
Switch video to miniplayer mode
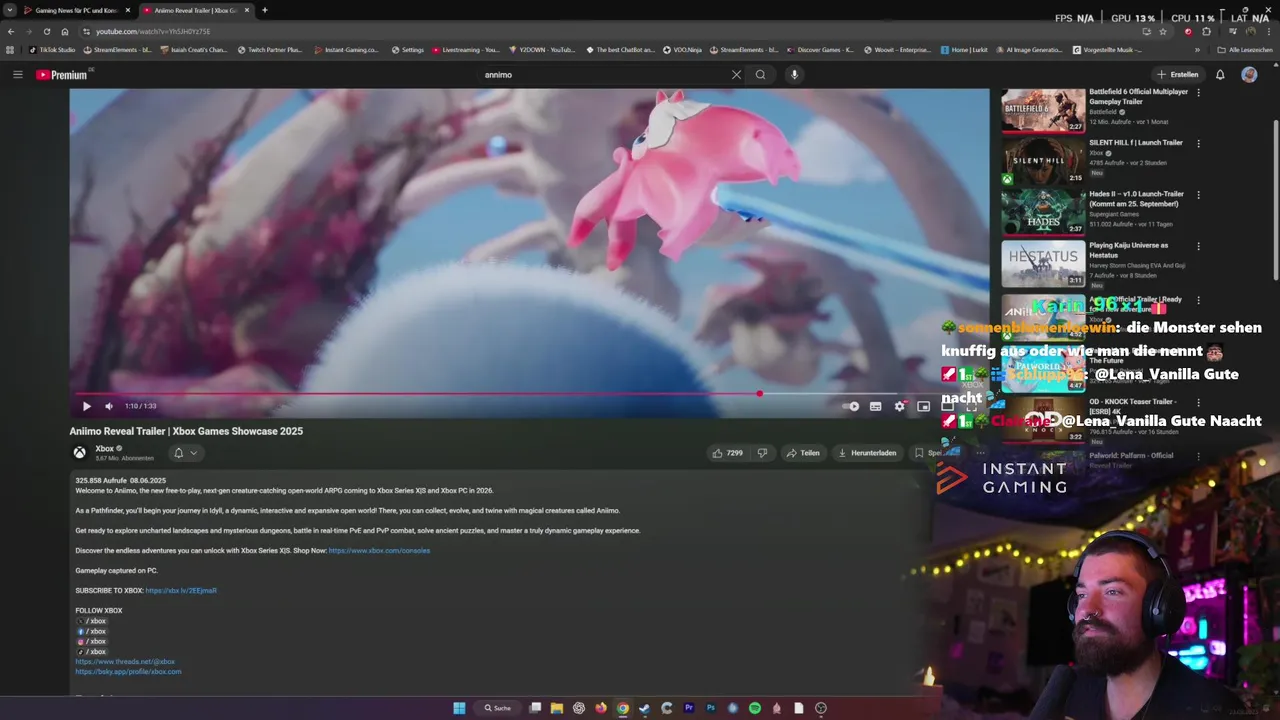923,406
